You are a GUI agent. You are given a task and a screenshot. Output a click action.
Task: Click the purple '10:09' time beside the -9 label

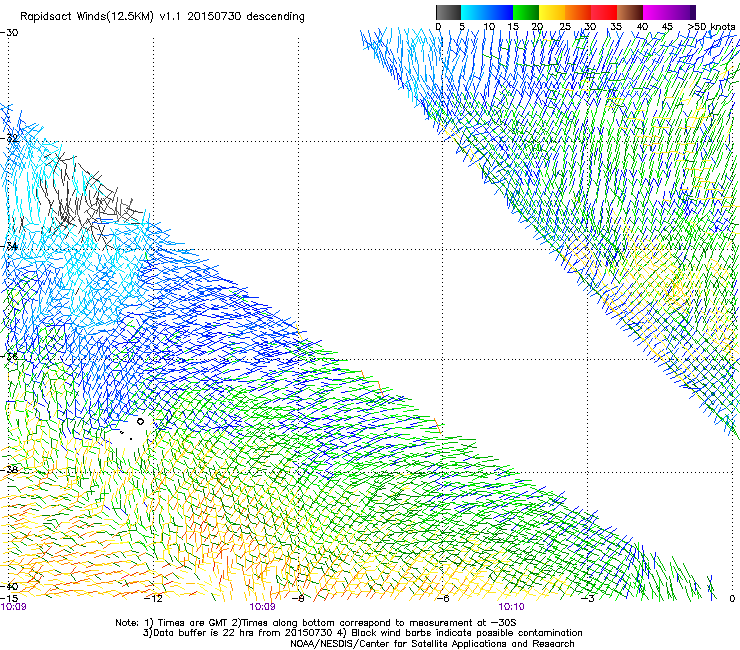tap(262, 607)
